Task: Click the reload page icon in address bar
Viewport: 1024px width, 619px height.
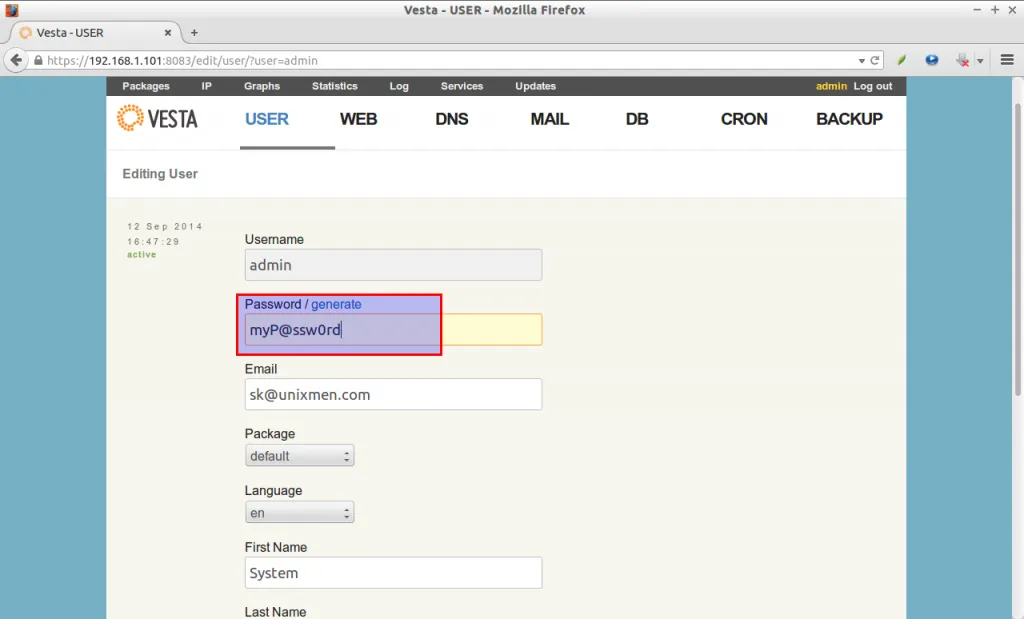Action: click(x=875, y=60)
